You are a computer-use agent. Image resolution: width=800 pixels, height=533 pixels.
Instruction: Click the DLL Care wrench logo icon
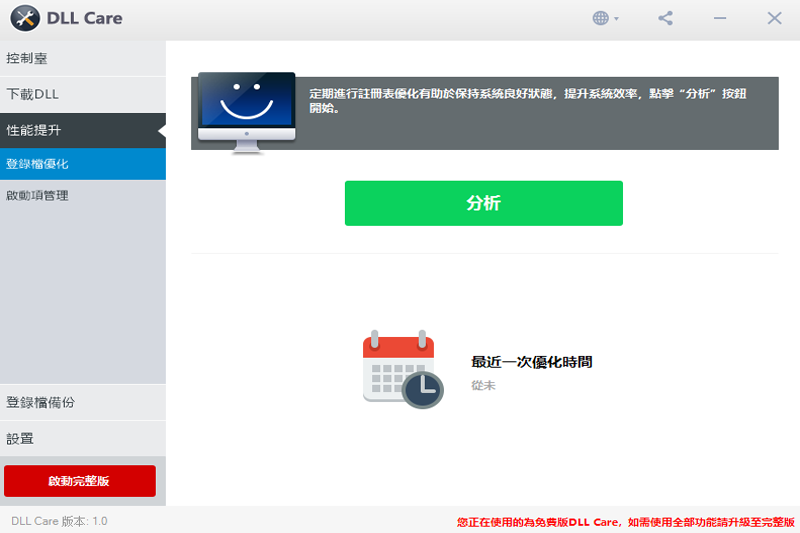(25, 18)
